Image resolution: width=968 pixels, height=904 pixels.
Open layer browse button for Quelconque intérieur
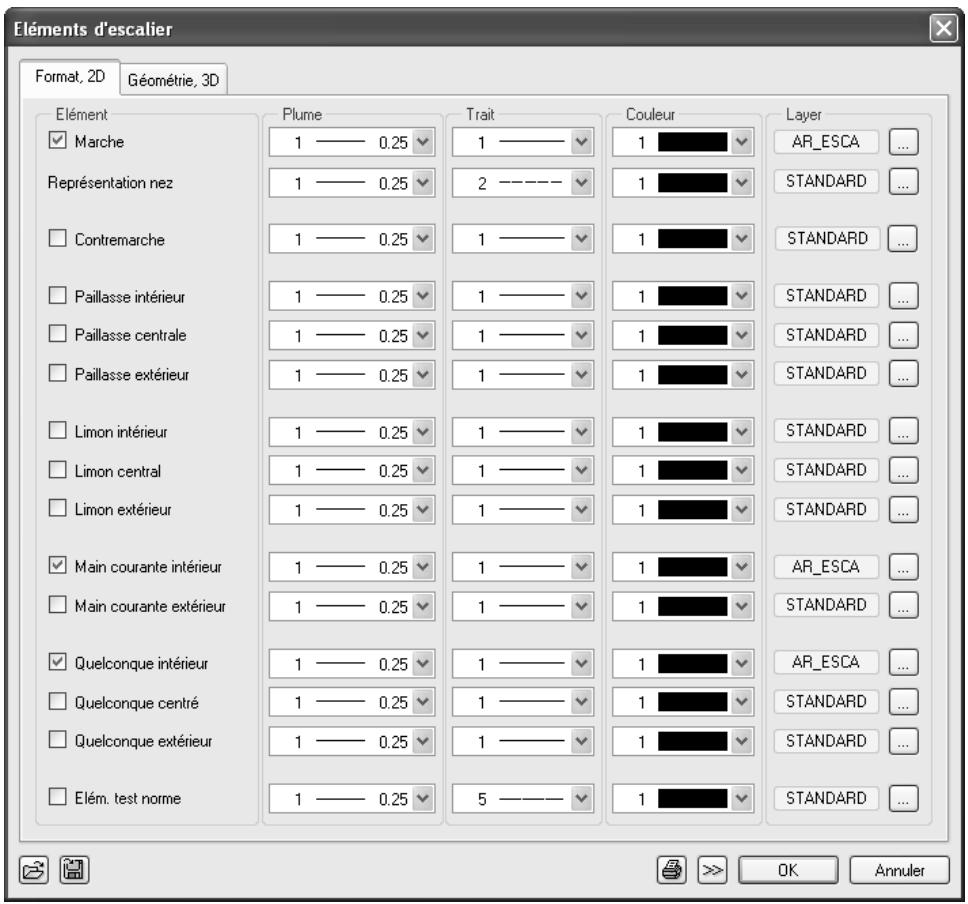(x=903, y=663)
